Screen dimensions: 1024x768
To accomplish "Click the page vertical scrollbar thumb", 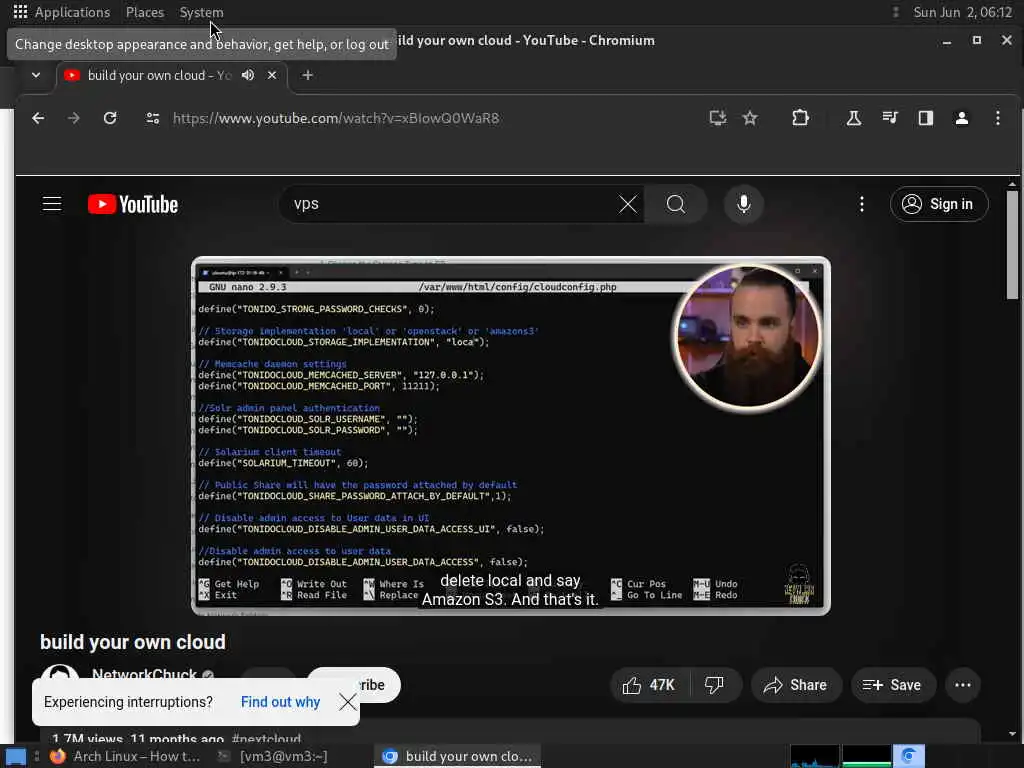I will coord(1012,245).
